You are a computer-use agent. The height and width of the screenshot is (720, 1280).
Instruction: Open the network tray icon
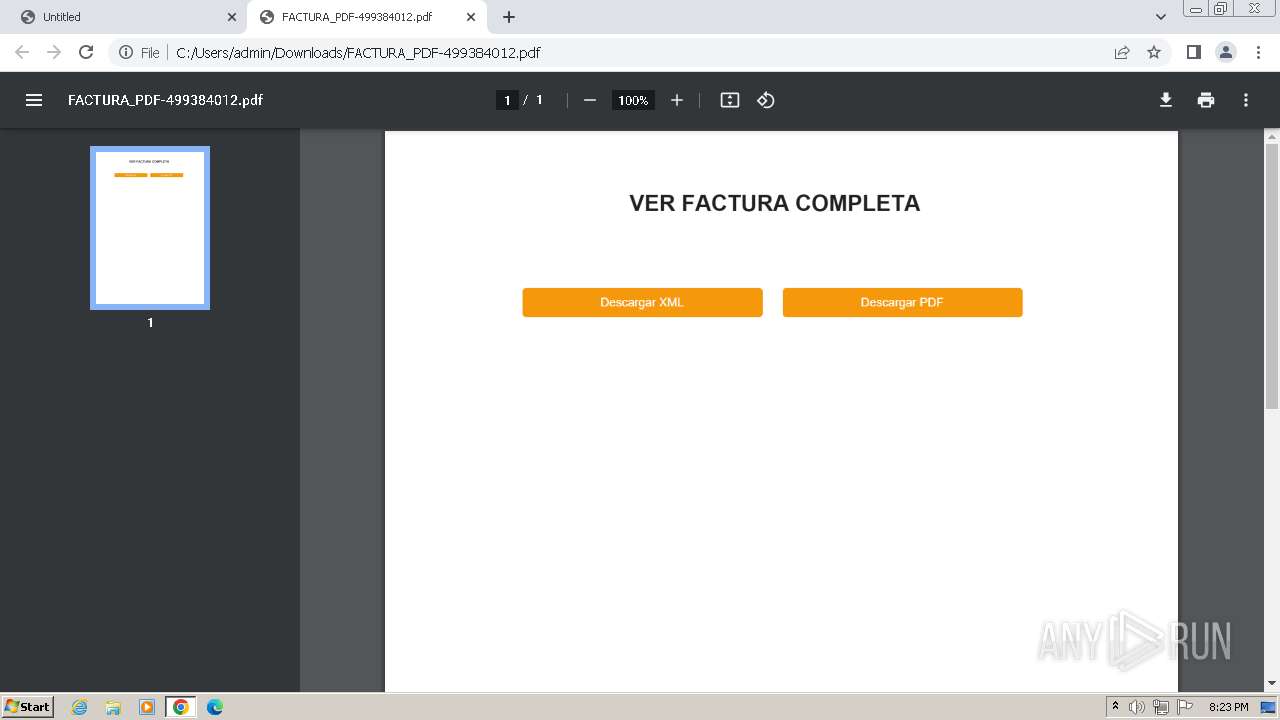[1161, 707]
